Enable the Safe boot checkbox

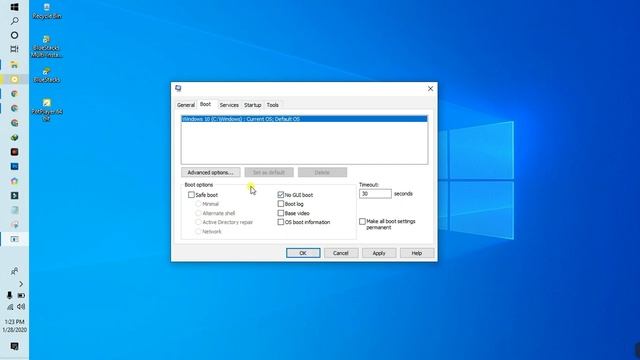coord(191,195)
